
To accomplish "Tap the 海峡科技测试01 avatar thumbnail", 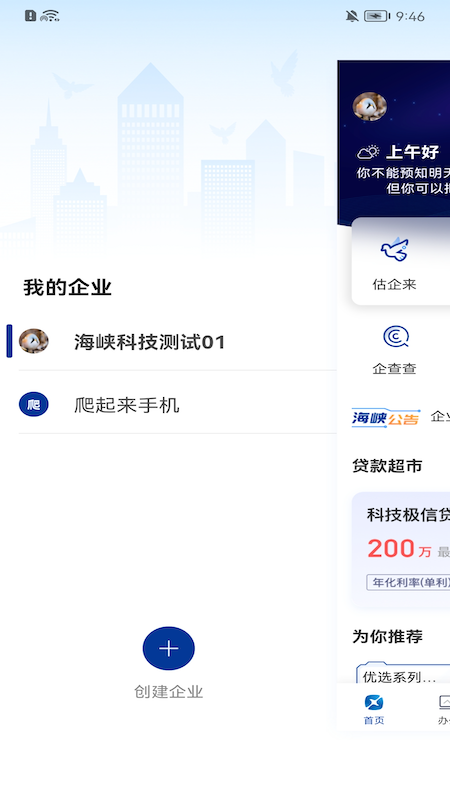I will [x=34, y=341].
